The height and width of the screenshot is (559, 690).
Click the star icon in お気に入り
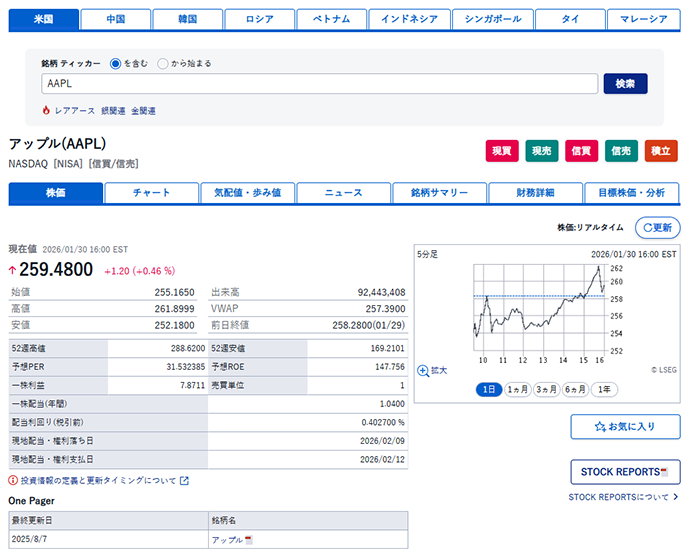(x=600, y=427)
